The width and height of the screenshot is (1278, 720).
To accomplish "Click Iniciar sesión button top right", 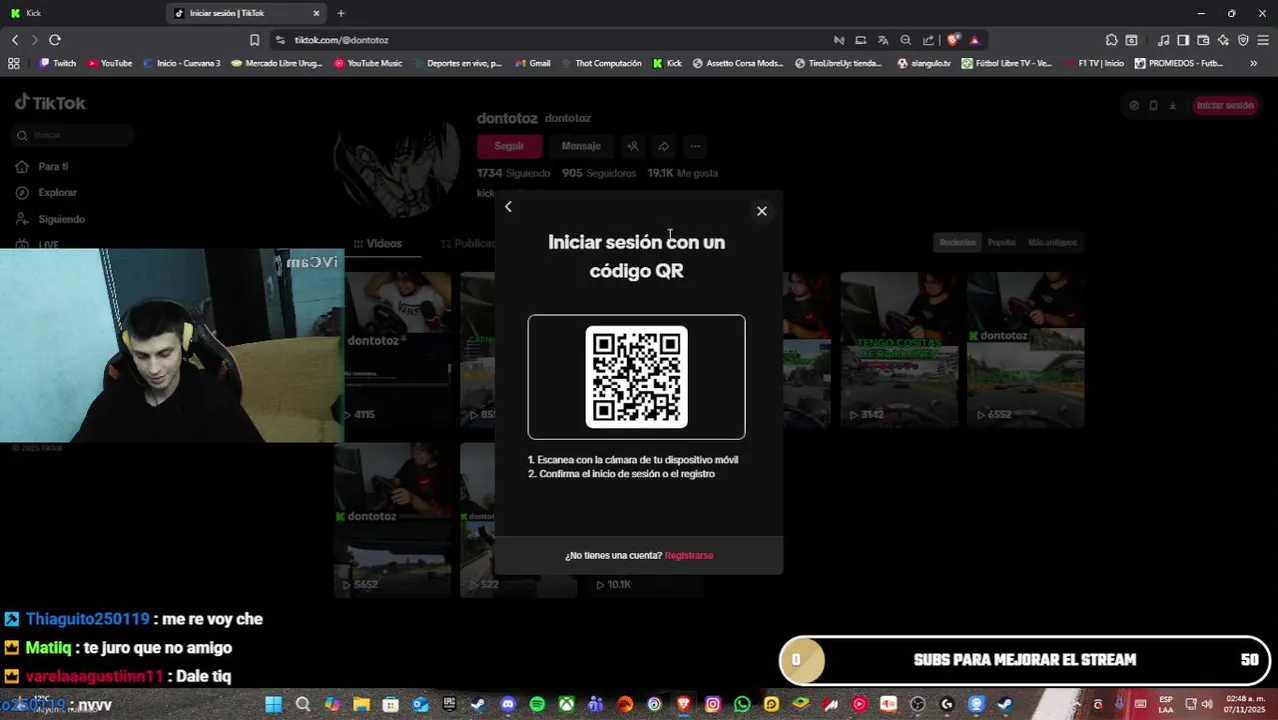I will (1225, 105).
